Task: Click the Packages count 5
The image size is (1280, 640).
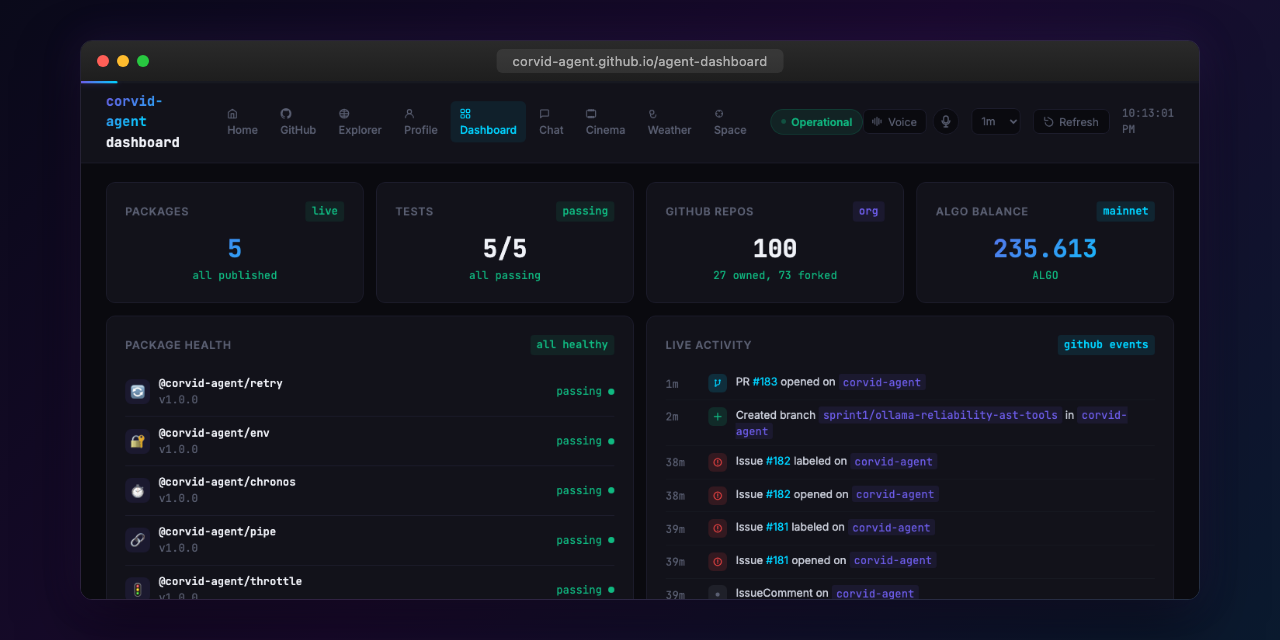Action: point(235,248)
